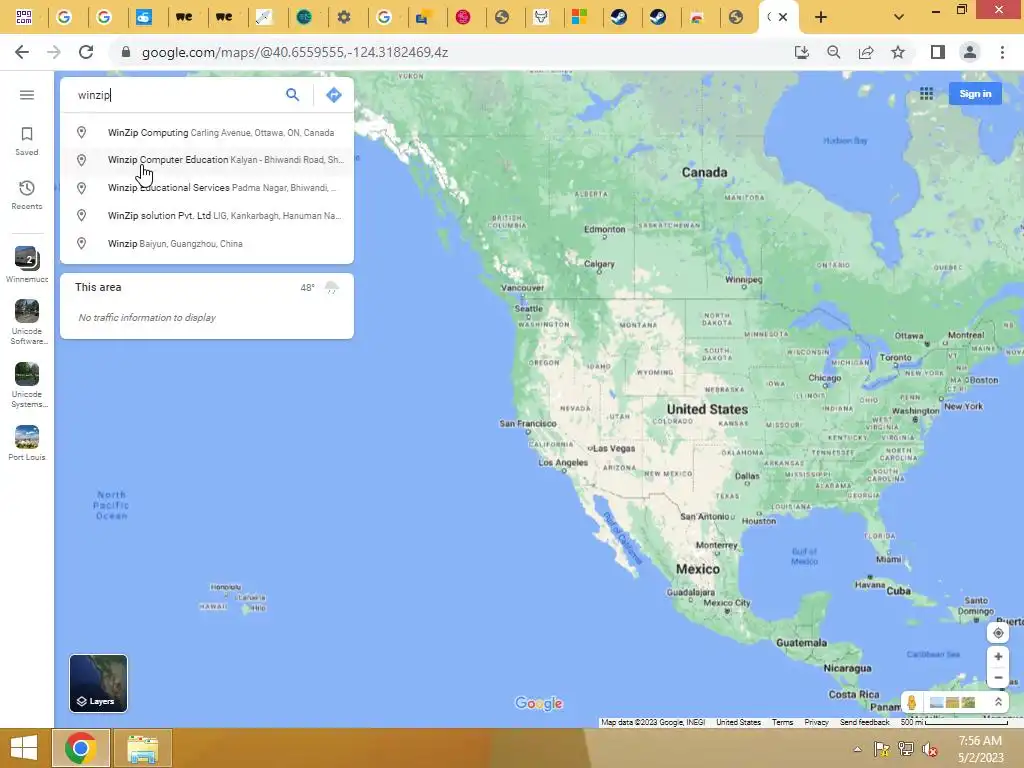Select WinZip Computing Ottawa suggestion
The height and width of the screenshot is (768, 1024).
pos(207,133)
